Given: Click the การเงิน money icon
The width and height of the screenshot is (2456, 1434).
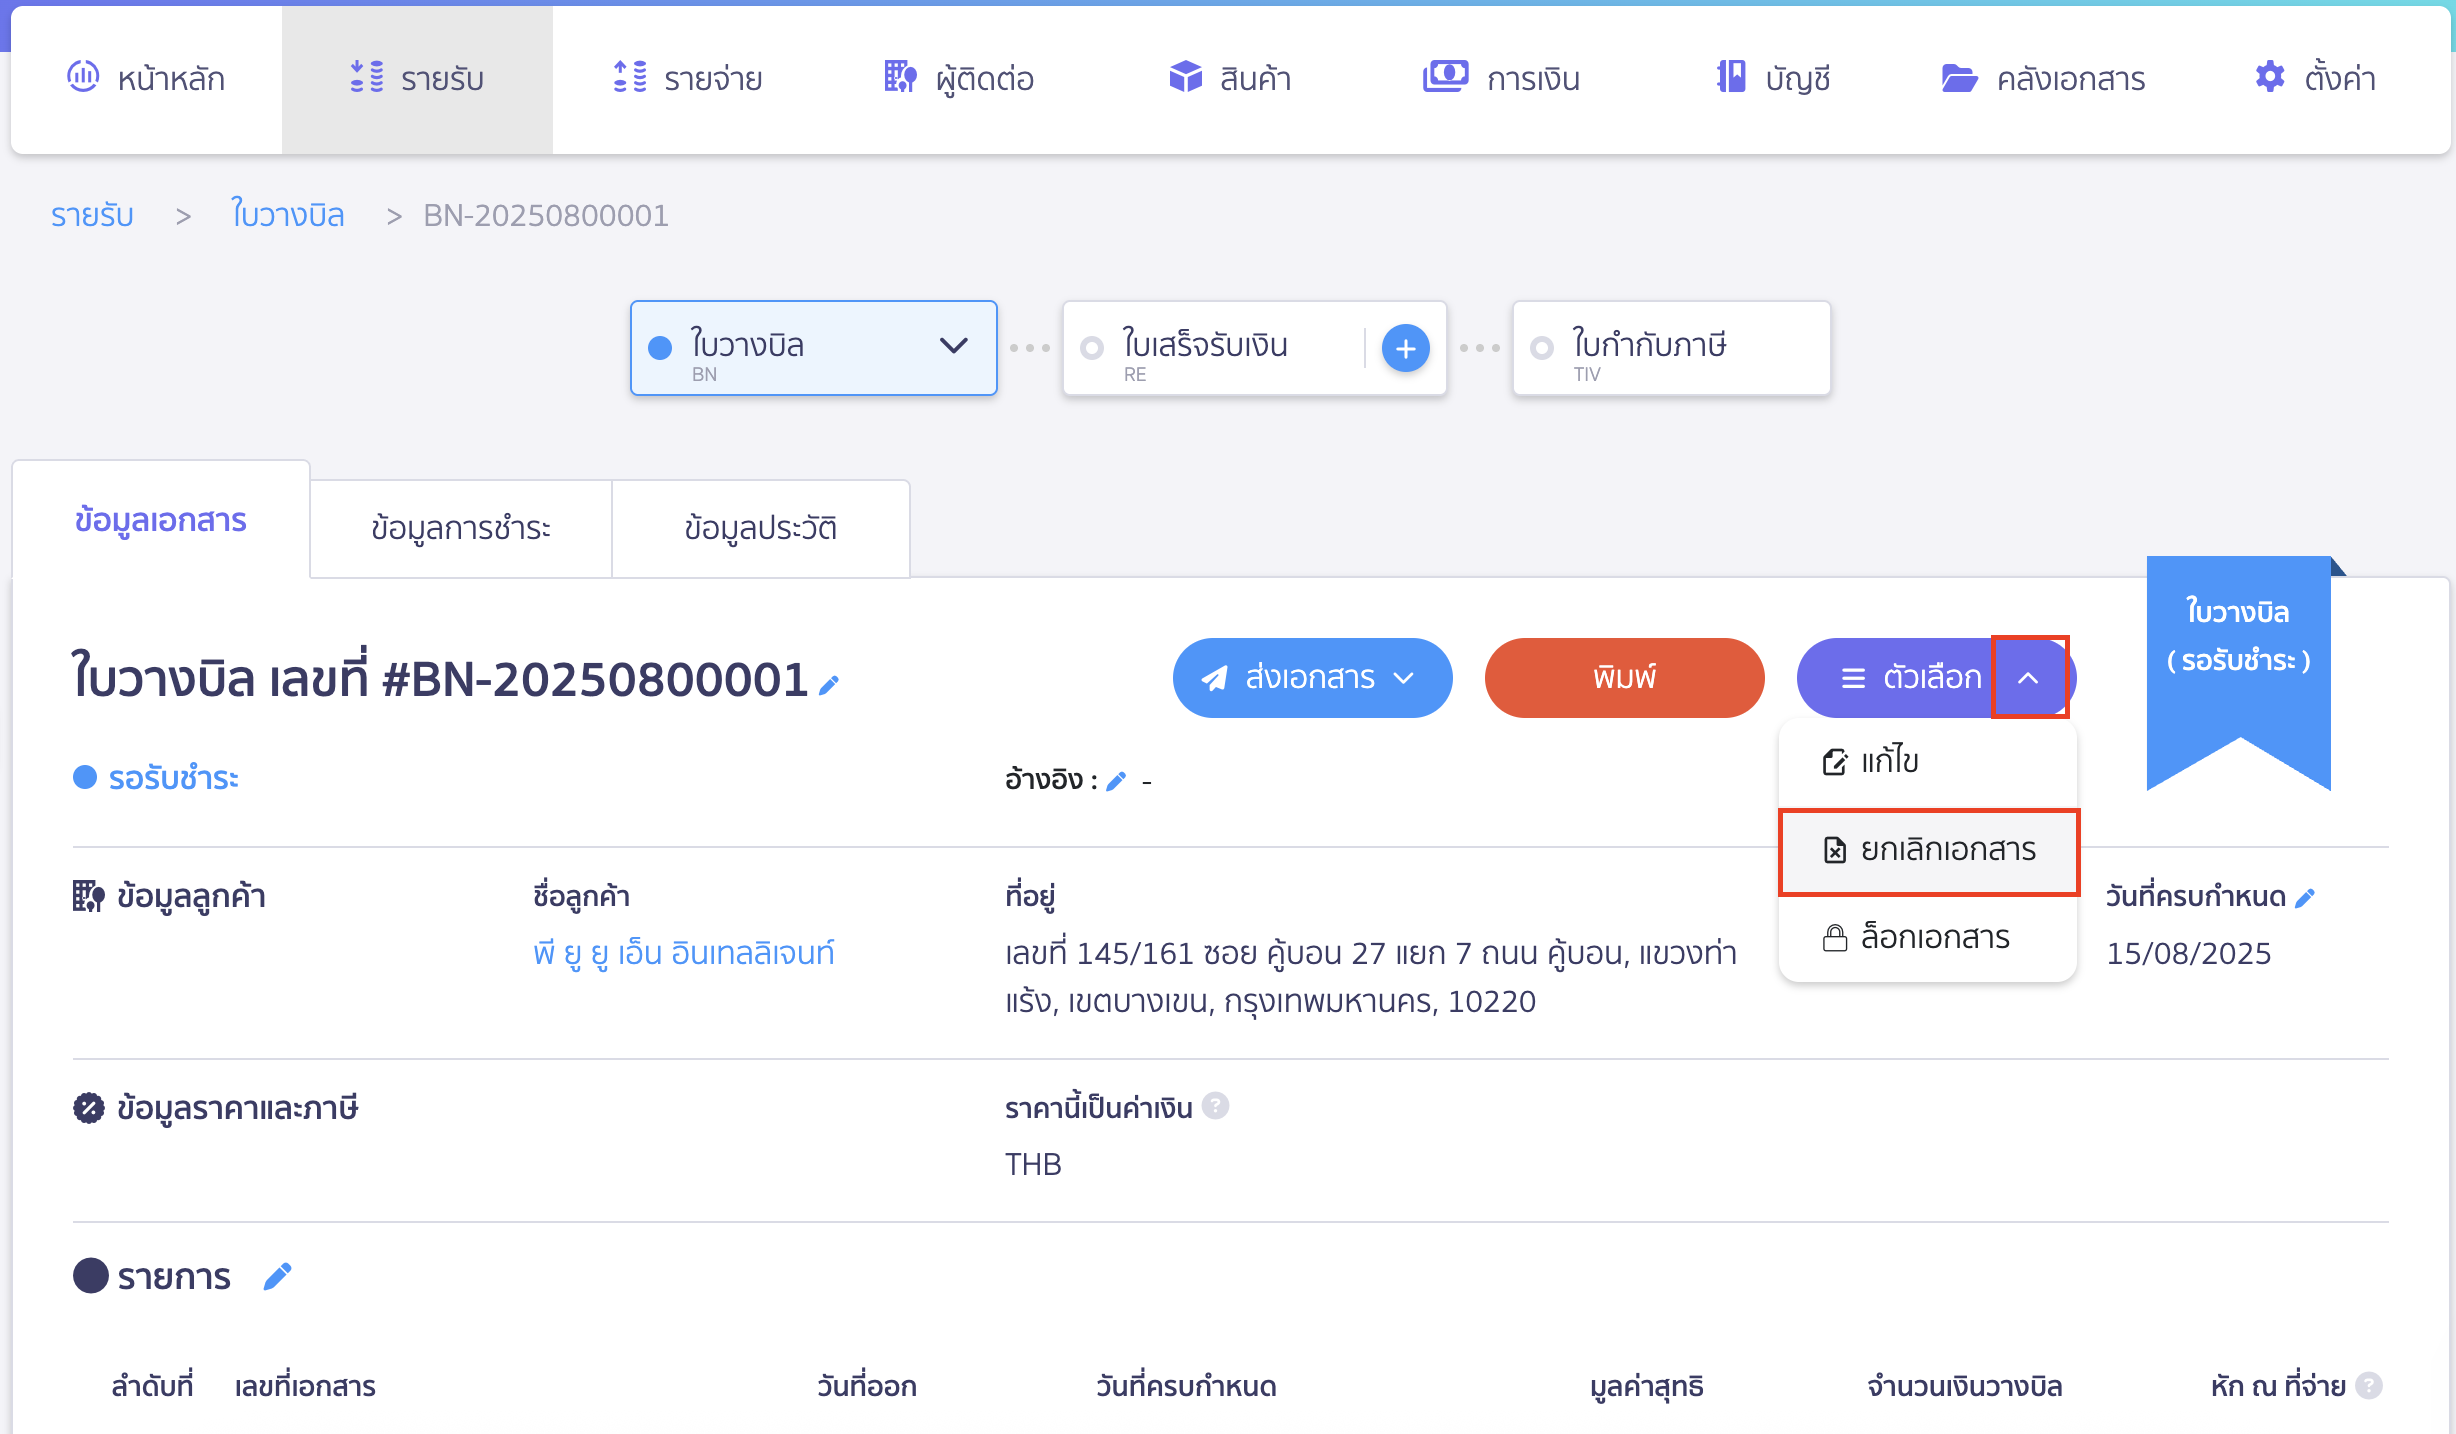Looking at the screenshot, I should point(1445,76).
